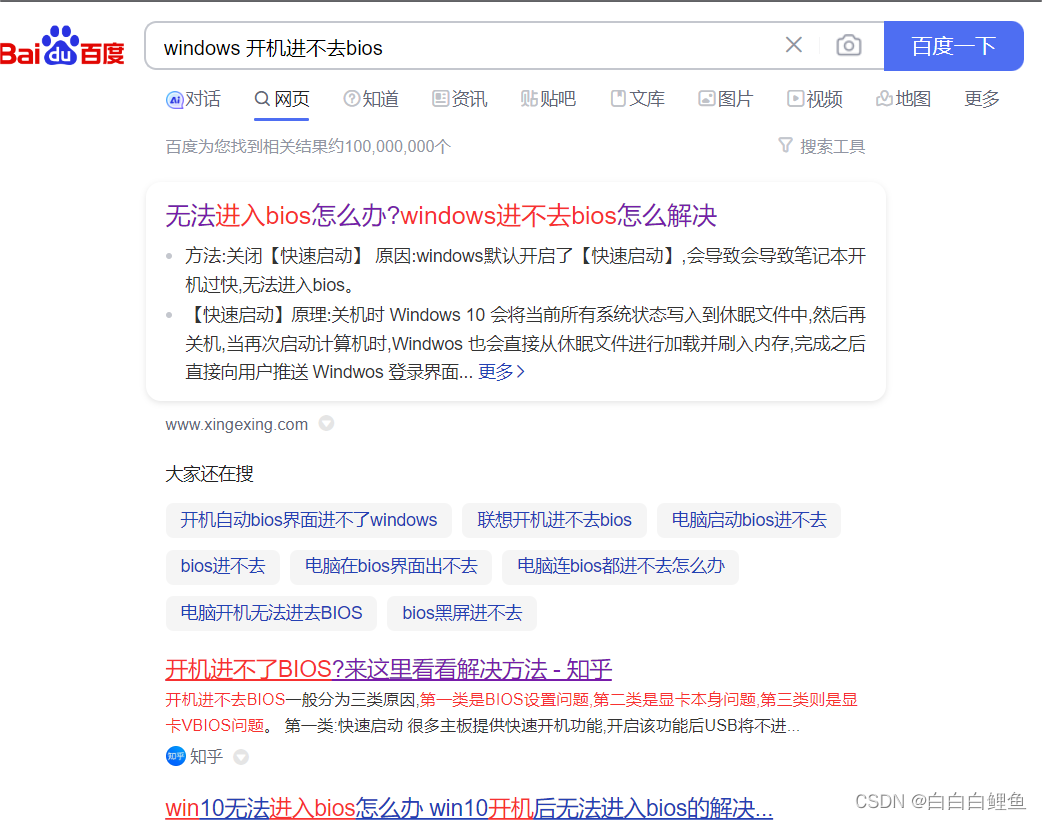
Task: Click the 贴吧 tab icon
Action: [529, 98]
